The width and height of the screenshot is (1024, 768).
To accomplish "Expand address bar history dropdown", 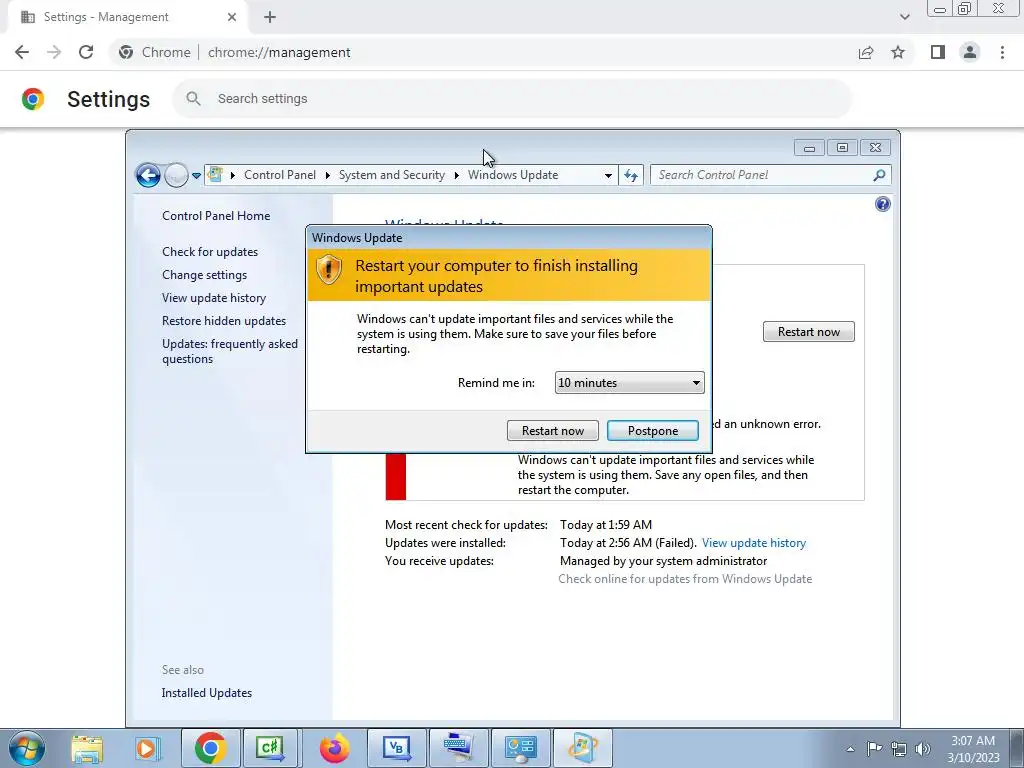I will [x=608, y=176].
